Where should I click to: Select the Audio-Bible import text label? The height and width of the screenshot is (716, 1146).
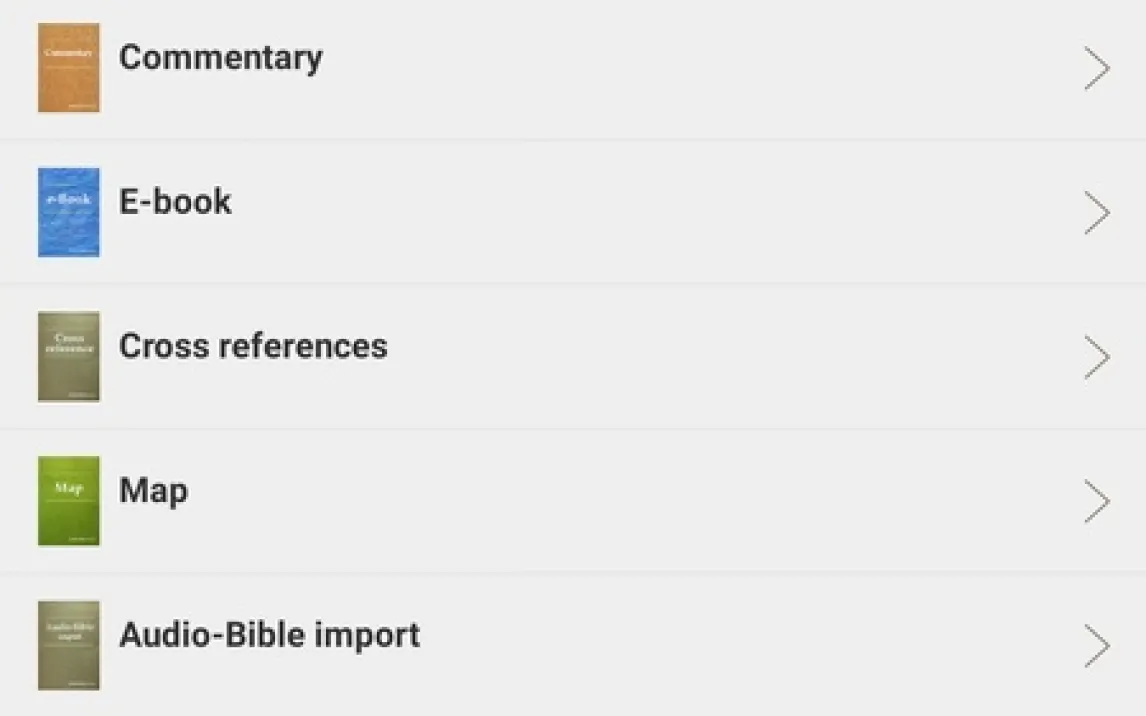click(269, 635)
